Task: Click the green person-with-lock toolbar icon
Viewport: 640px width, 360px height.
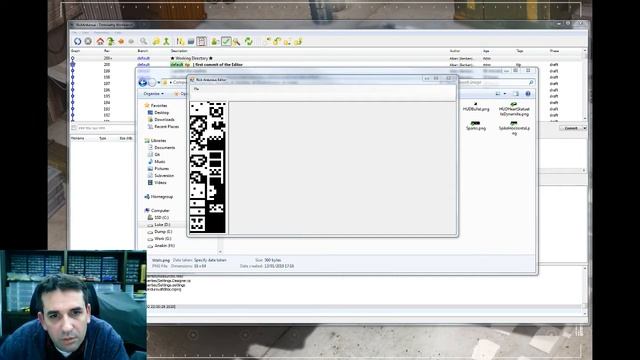Action: pyautogui.click(x=214, y=41)
